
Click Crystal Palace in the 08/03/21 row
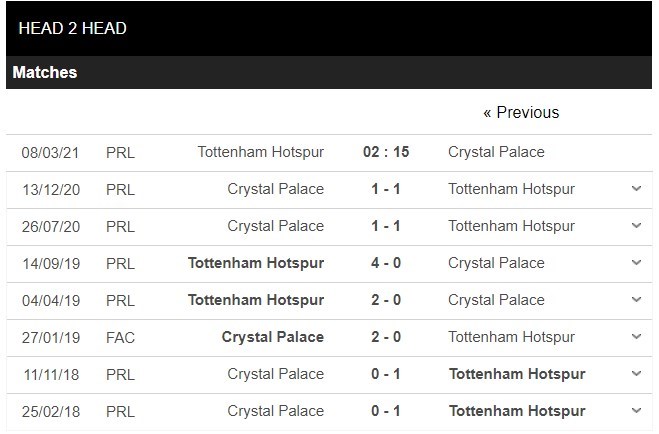click(x=496, y=152)
